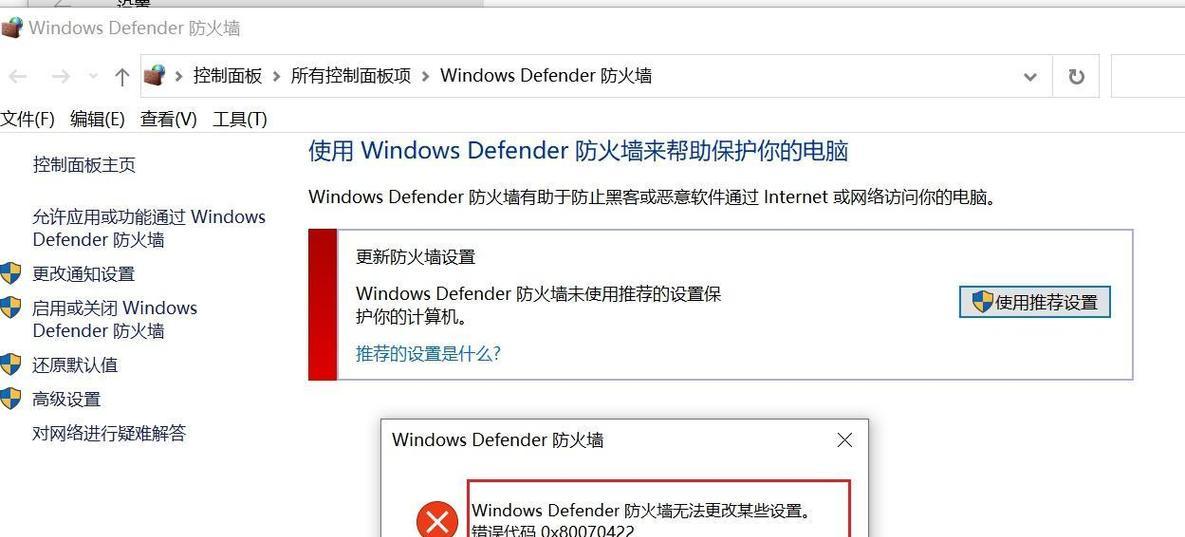This screenshot has width=1185, height=537.
Task: Click the search box at top right
Action: (x=1148, y=76)
